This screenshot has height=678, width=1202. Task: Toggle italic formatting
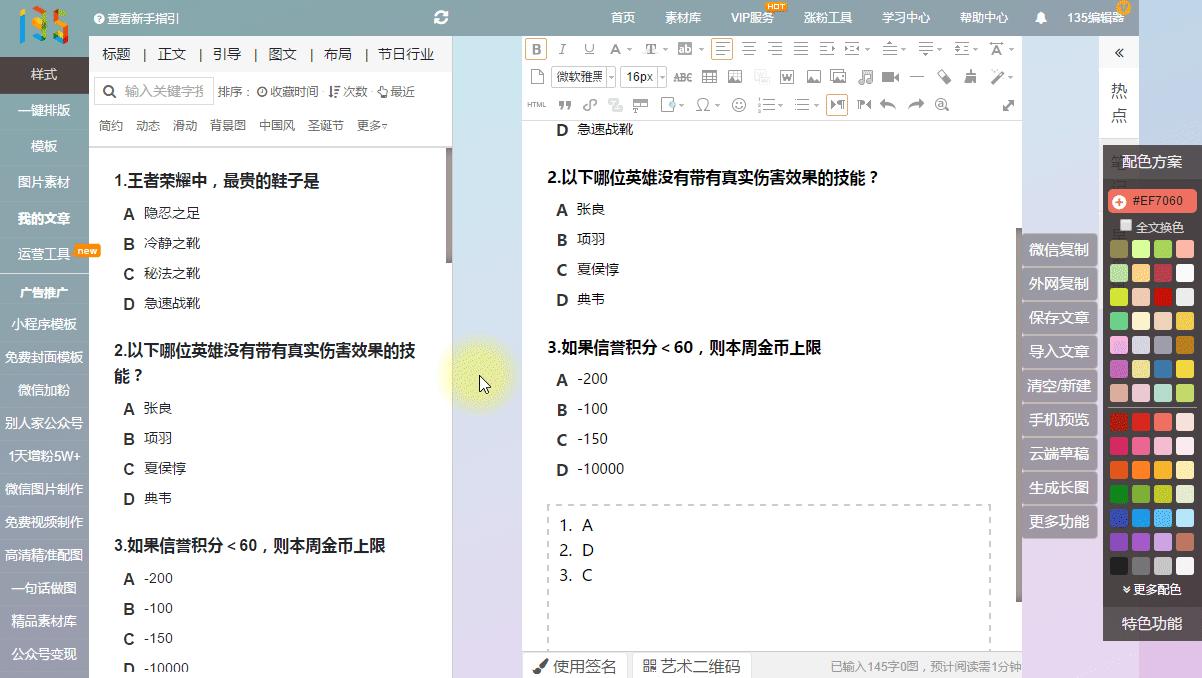click(562, 48)
